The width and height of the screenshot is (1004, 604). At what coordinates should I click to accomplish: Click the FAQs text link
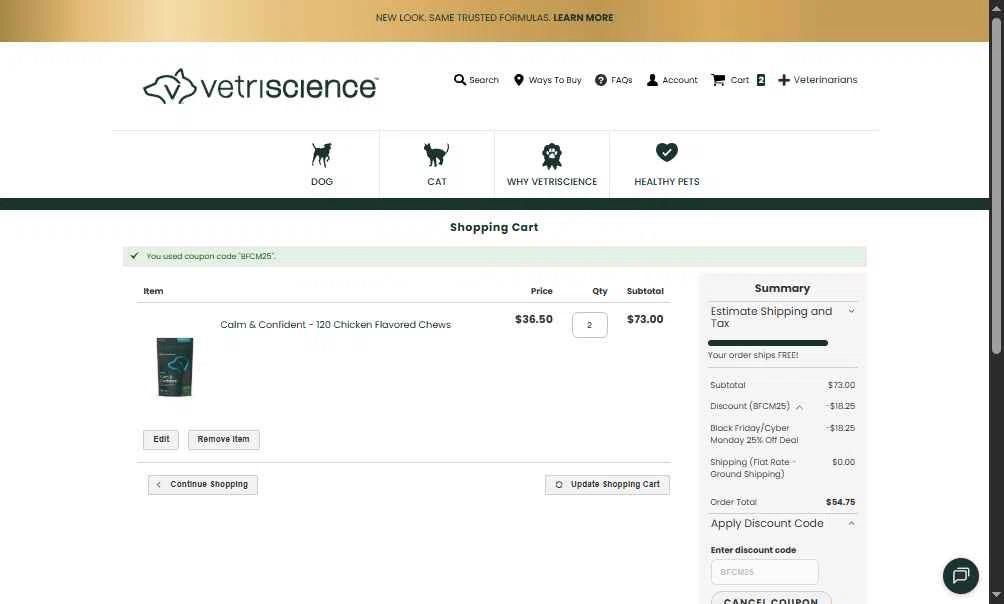coord(622,80)
